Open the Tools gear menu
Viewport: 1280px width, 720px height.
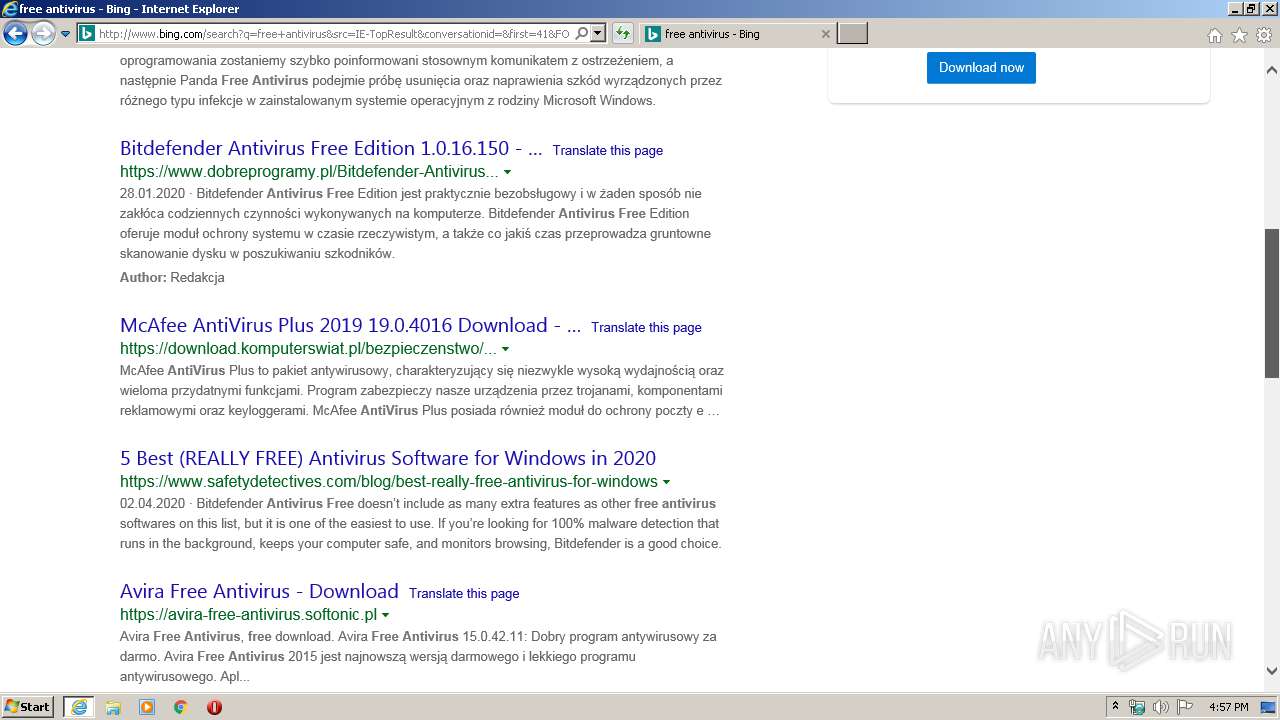pos(1263,35)
